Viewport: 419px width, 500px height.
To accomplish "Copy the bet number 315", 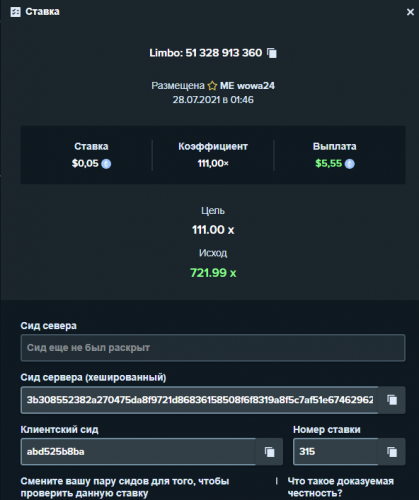I will (392, 452).
